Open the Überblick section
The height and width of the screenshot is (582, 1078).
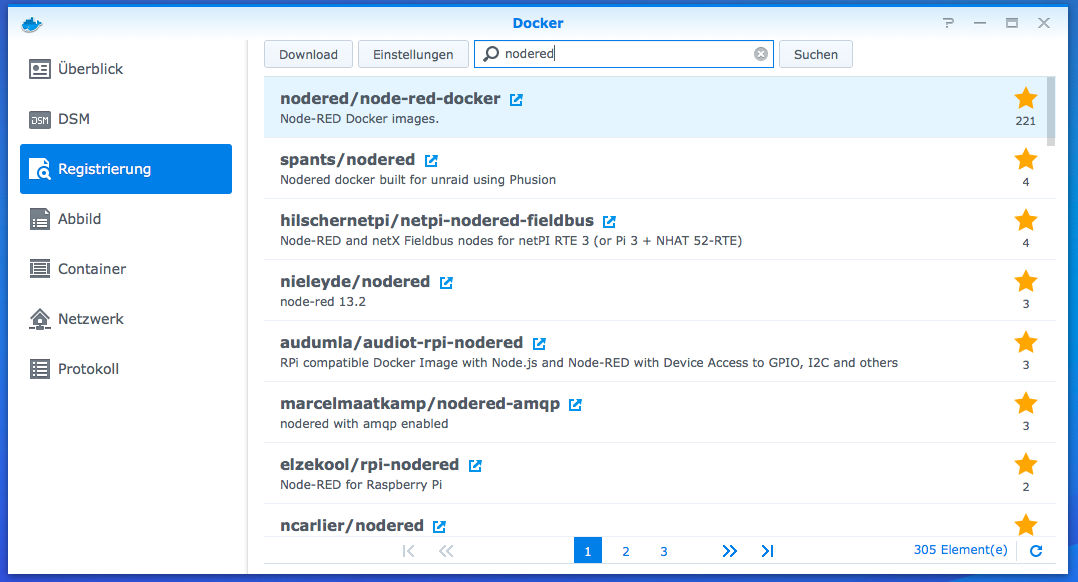tap(126, 69)
